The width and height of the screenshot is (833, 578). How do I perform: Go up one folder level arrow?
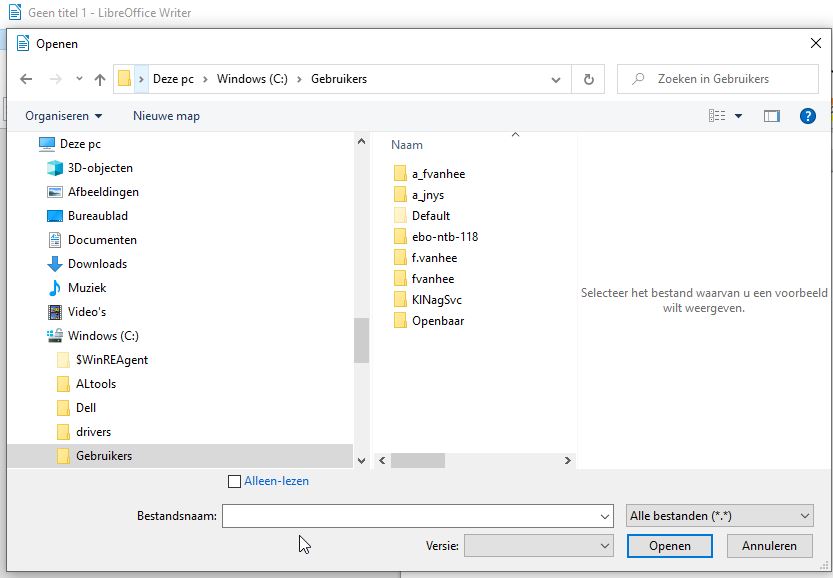pyautogui.click(x=100, y=79)
